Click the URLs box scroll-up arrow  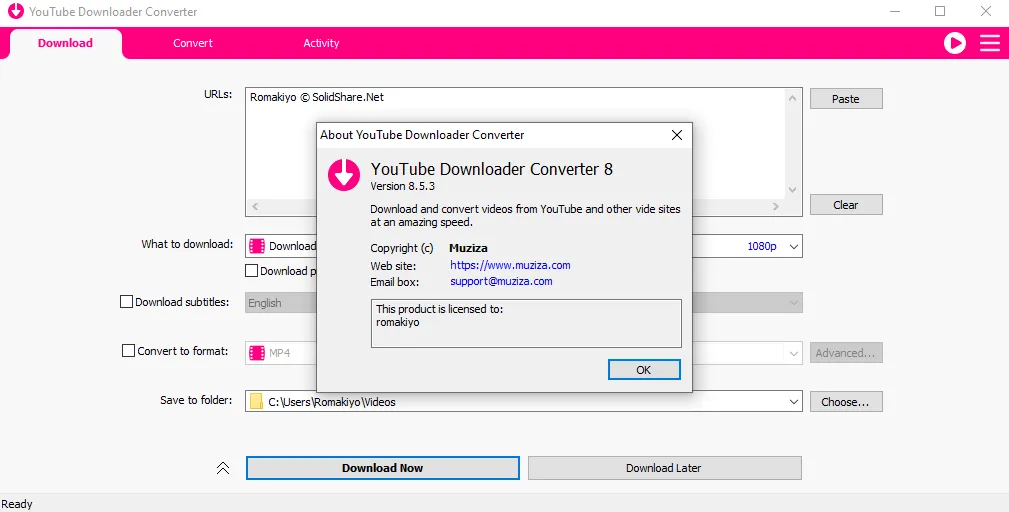(x=792, y=98)
